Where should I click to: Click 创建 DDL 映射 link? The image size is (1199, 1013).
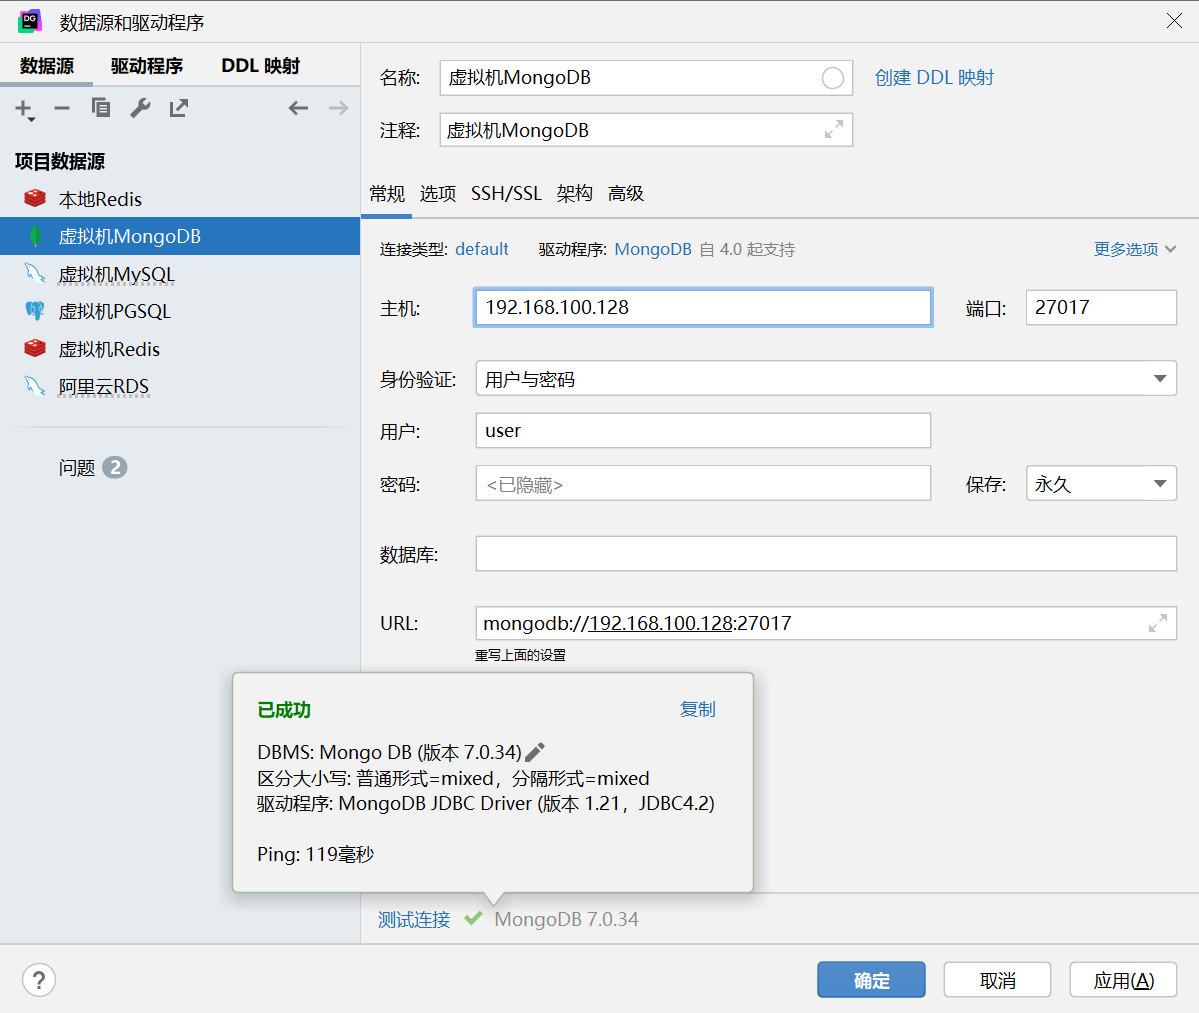934,78
